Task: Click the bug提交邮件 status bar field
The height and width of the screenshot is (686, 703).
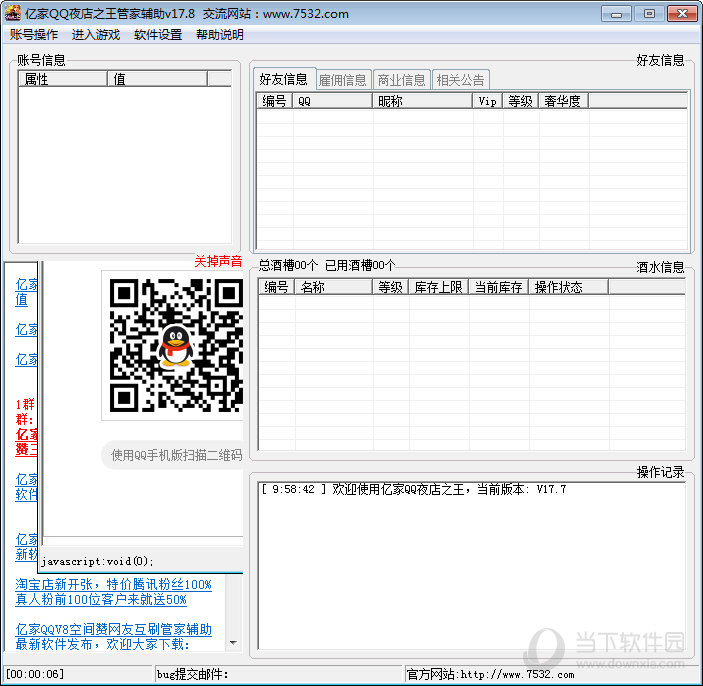Action: pos(278,674)
